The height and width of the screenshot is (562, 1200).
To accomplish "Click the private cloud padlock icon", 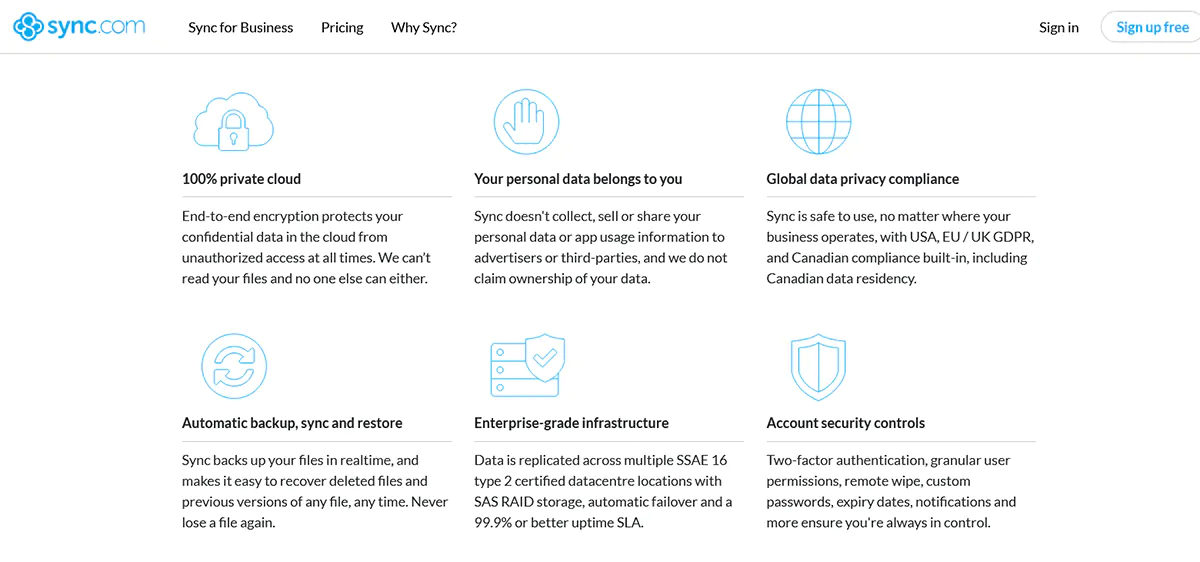I will tap(233, 122).
